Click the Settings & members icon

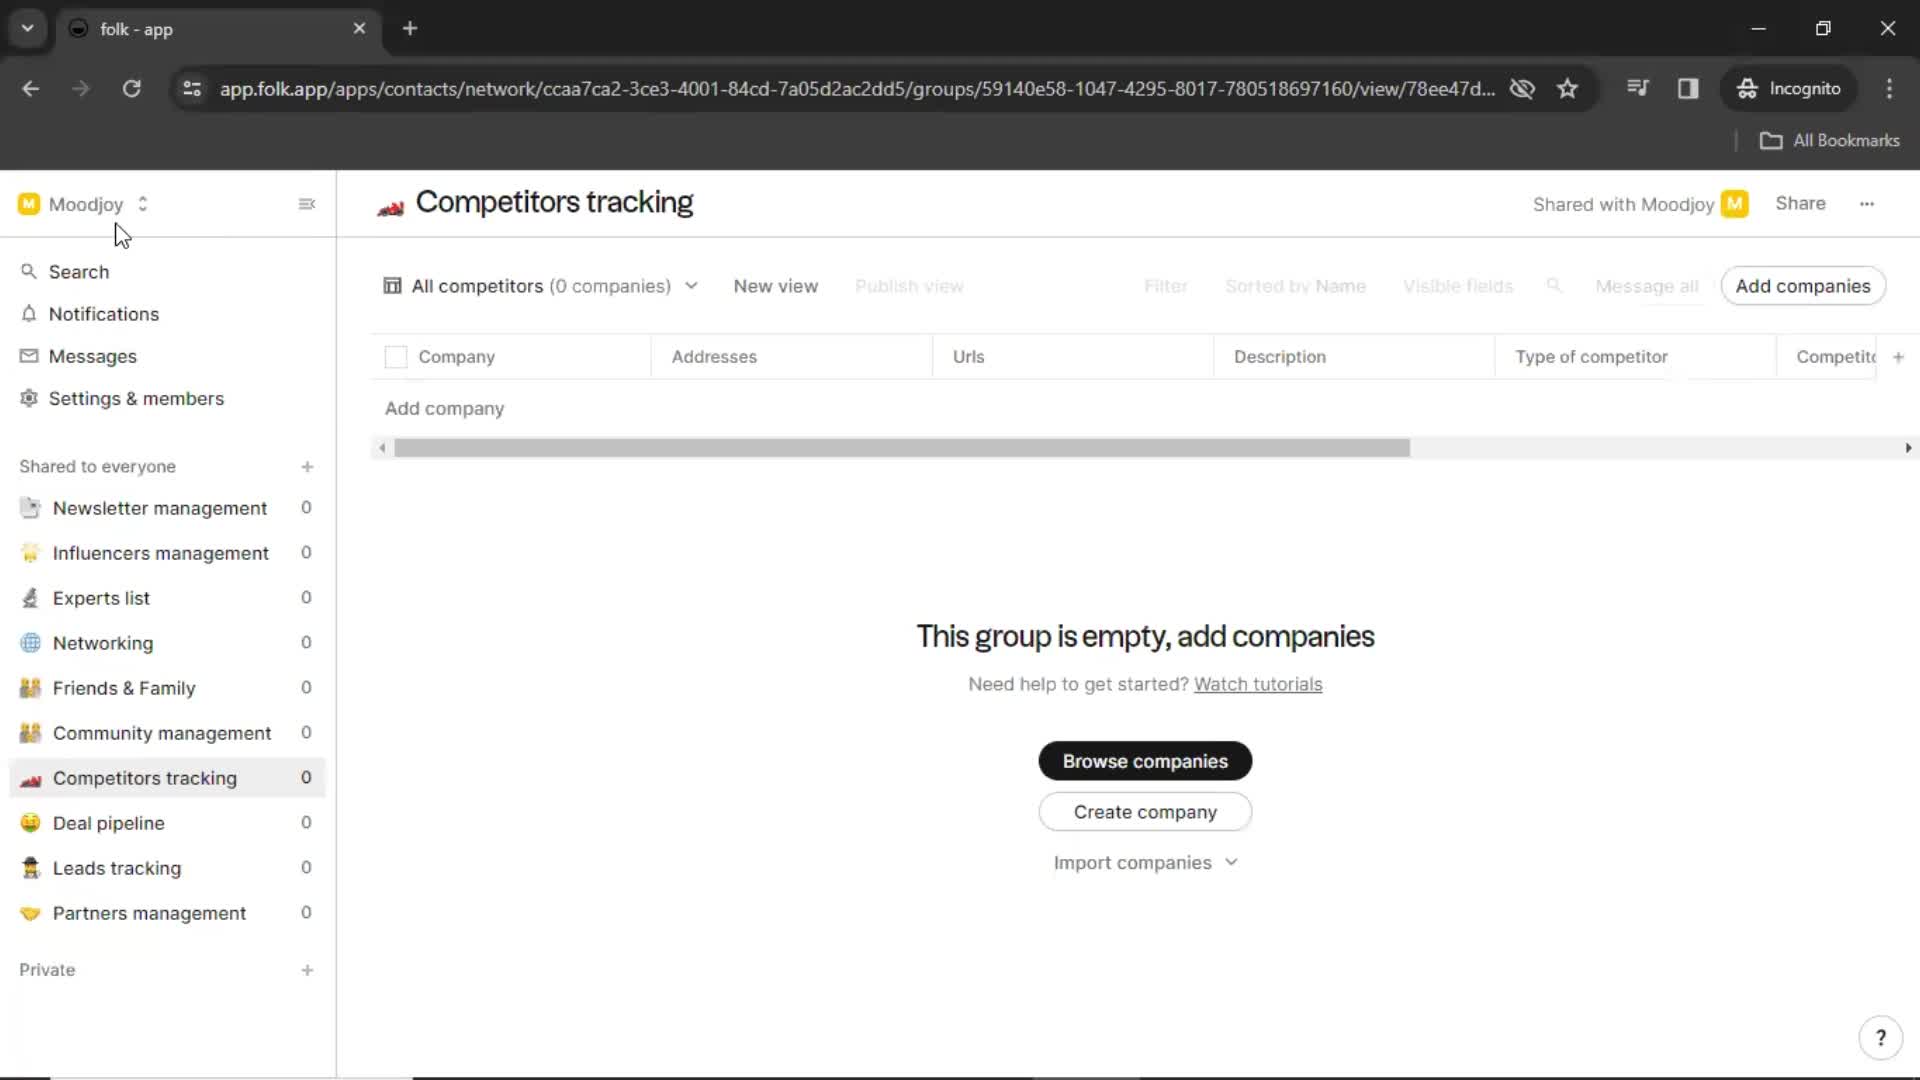29,398
